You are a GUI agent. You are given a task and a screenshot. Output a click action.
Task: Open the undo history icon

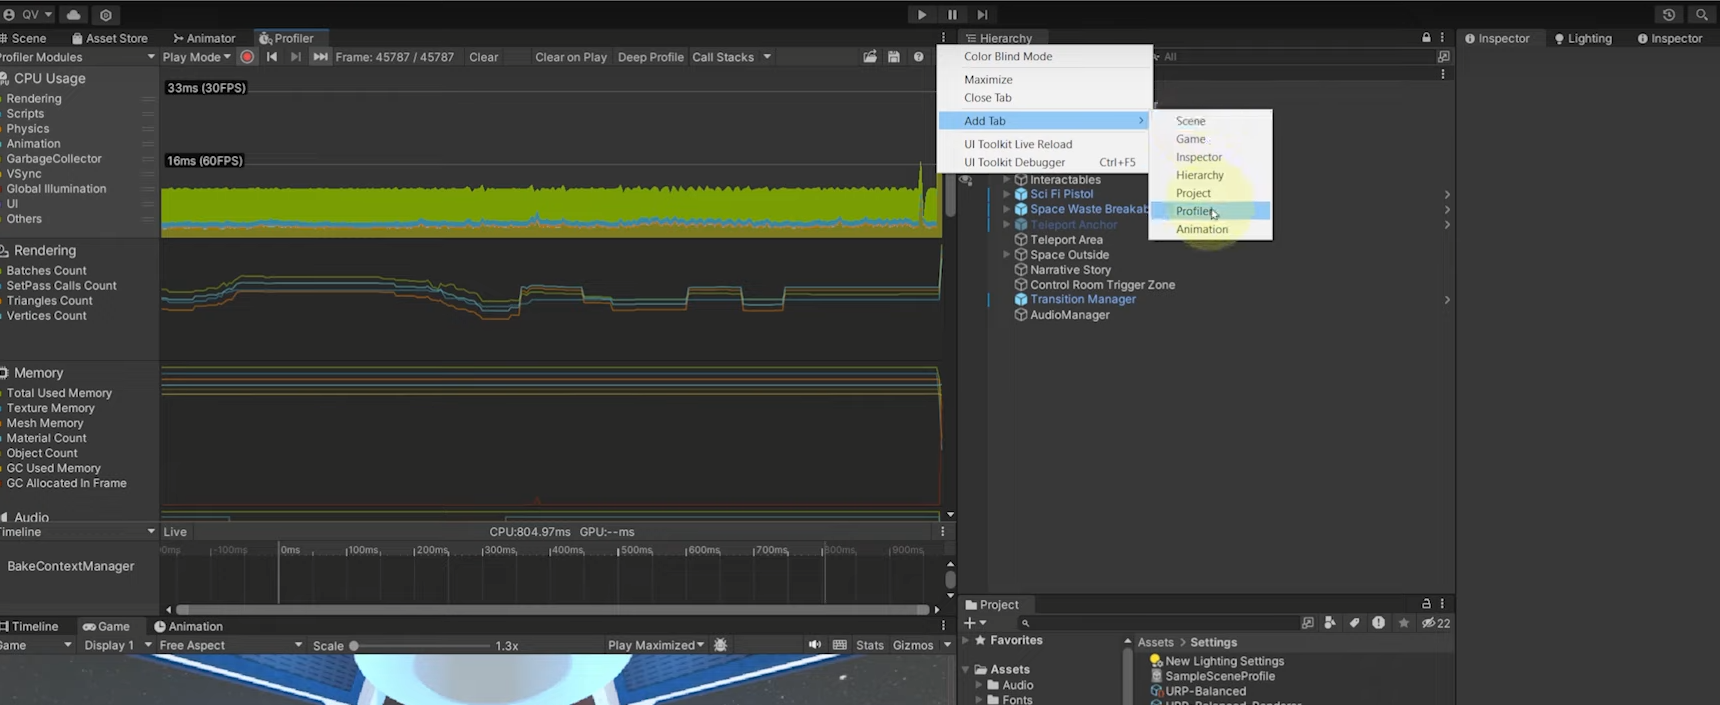click(1668, 15)
